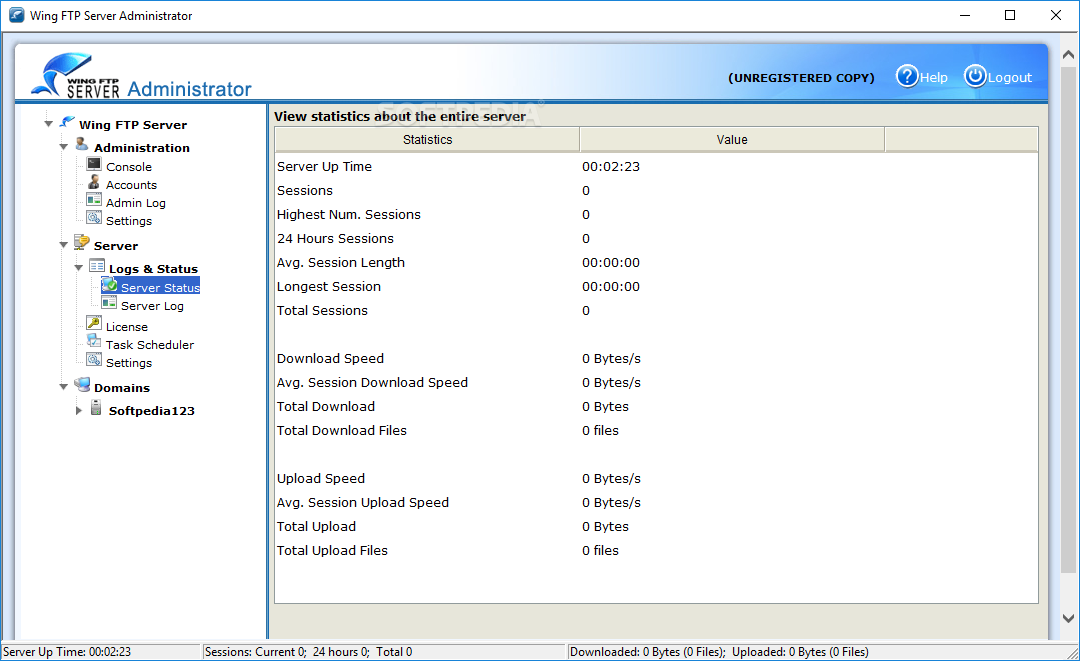Select the Longest Session row
Screen dimensions: 1080x661
656,287
